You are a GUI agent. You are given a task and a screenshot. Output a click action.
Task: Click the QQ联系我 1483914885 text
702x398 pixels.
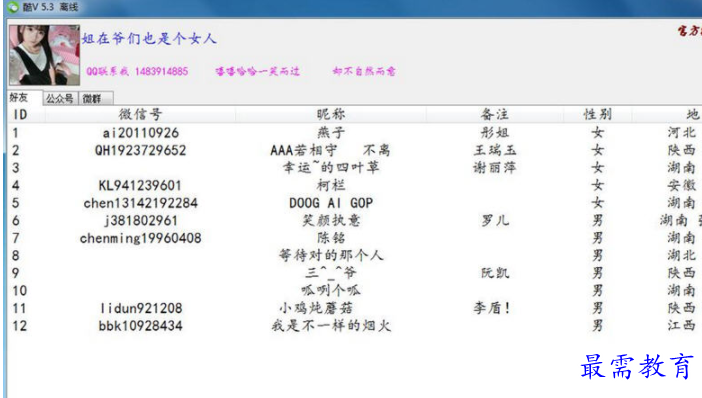[x=137, y=71]
